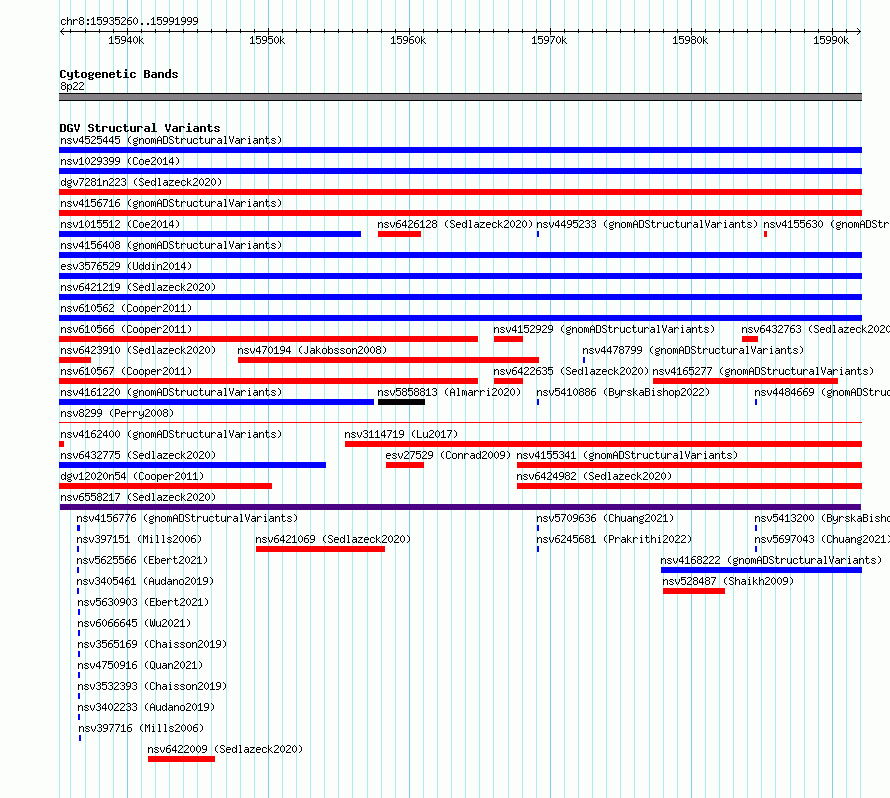Open nsv6421219 (Sedlazeck2020) label
The height and width of the screenshot is (798, 890).
click(138, 287)
